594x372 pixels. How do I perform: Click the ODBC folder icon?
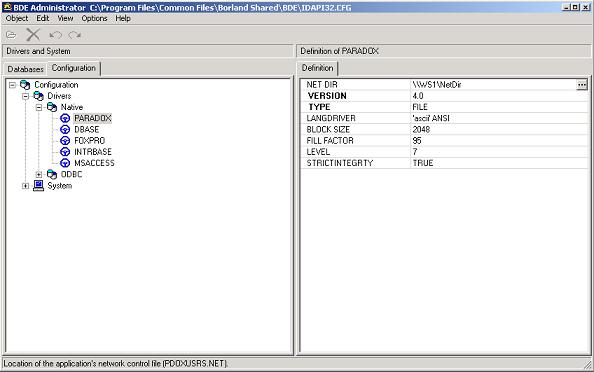[52, 174]
